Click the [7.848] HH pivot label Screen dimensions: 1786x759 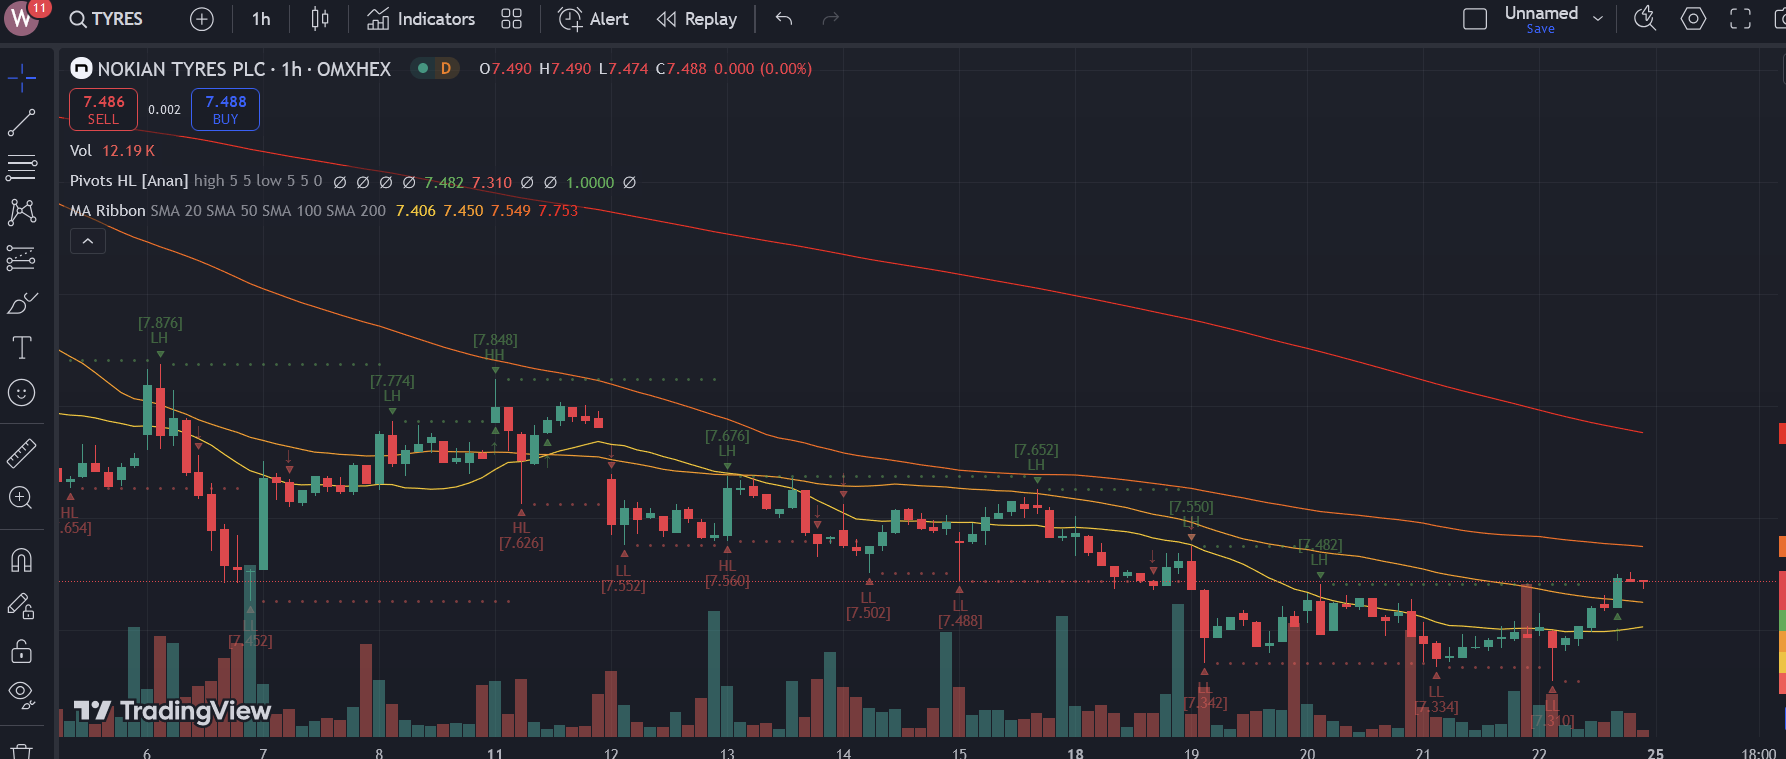pyautogui.click(x=495, y=347)
